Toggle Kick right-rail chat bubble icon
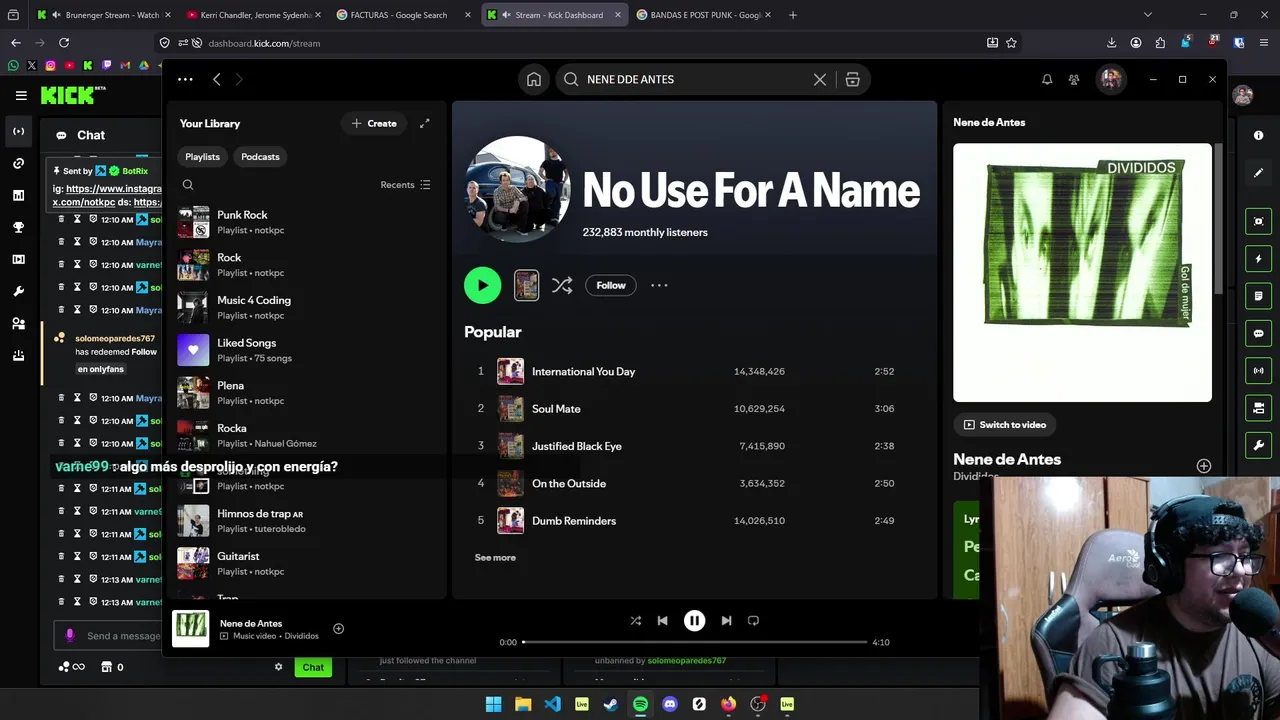The height and width of the screenshot is (720, 1280). coord(1258,334)
